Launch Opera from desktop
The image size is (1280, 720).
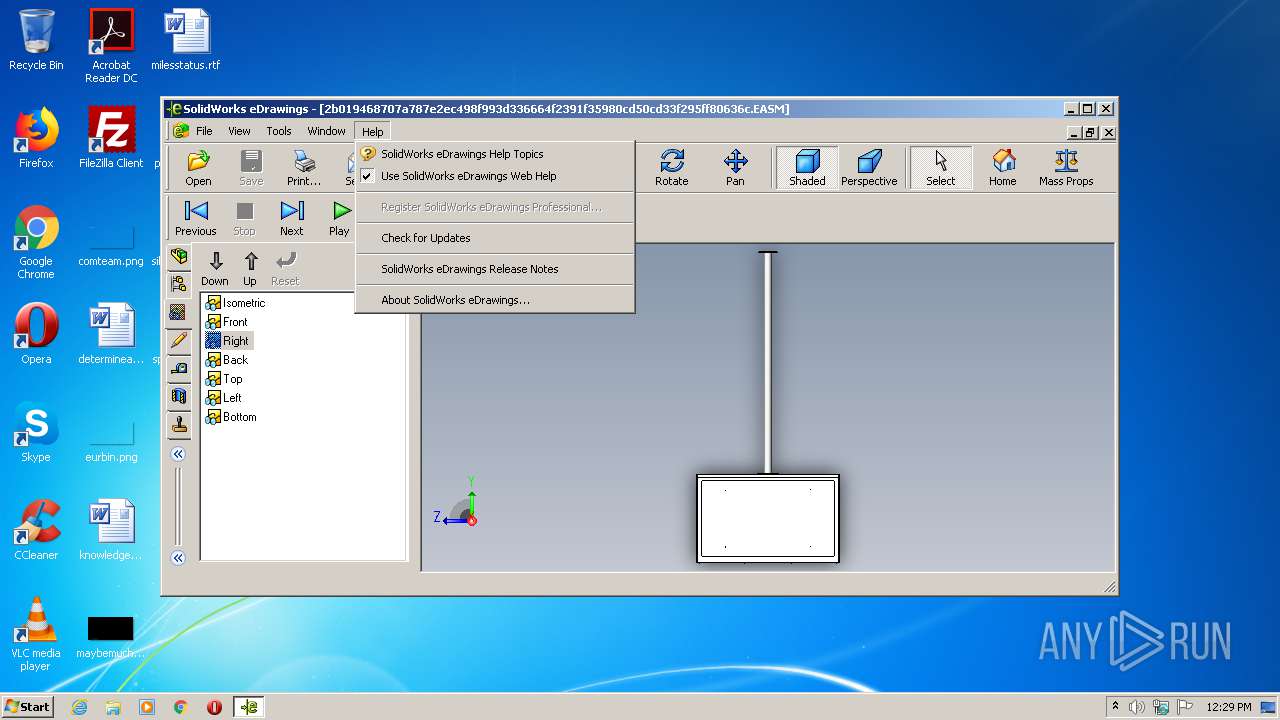point(36,334)
